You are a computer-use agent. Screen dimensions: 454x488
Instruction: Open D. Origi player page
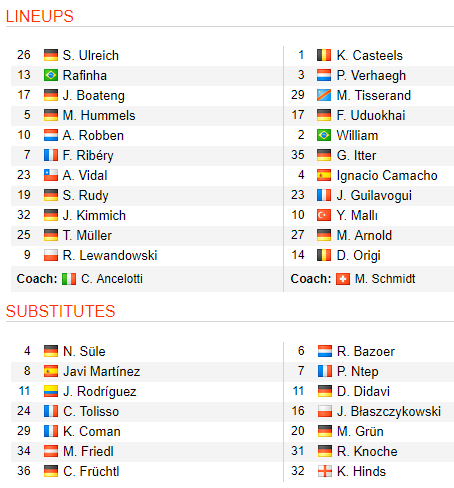[x=358, y=256]
